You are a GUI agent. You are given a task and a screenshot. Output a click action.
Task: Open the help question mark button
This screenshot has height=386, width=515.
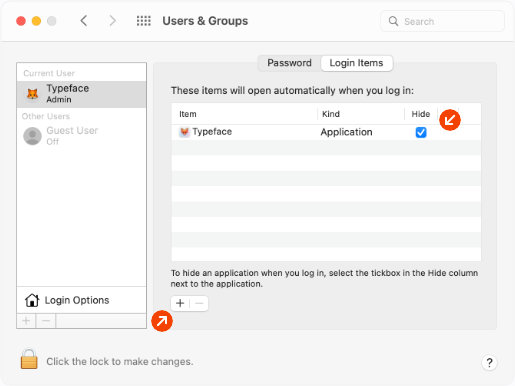click(489, 362)
